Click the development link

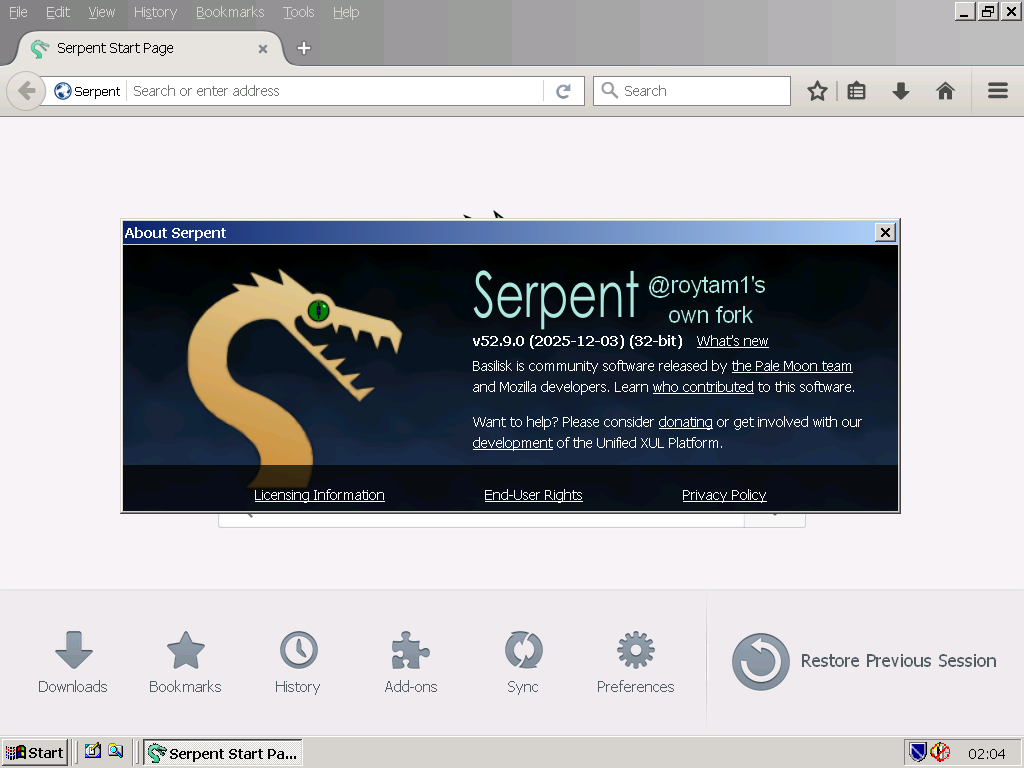click(512, 443)
